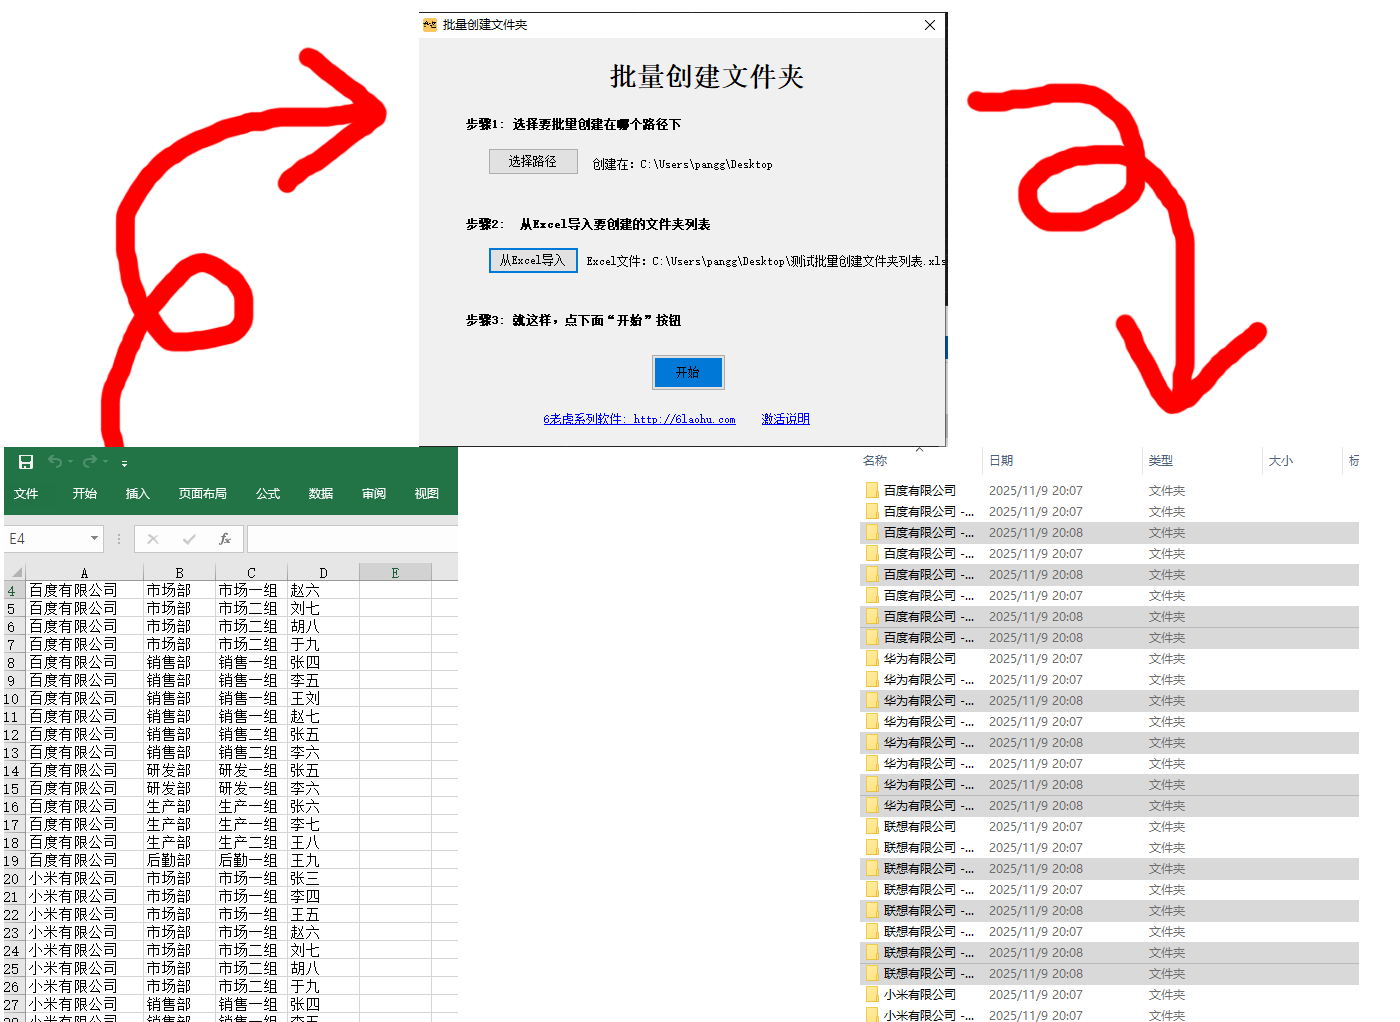Open the Undo history dropdown arrow
1400x1022 pixels.
71,463
